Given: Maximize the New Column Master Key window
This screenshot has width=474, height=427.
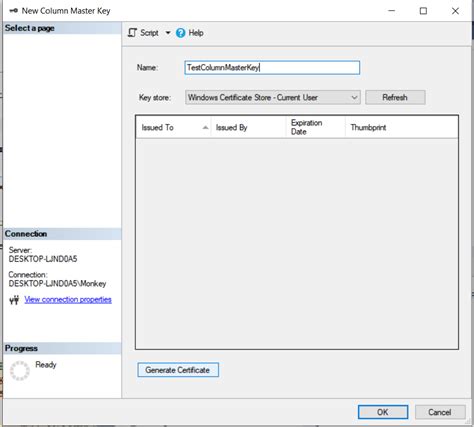Looking at the screenshot, I should click(423, 11).
